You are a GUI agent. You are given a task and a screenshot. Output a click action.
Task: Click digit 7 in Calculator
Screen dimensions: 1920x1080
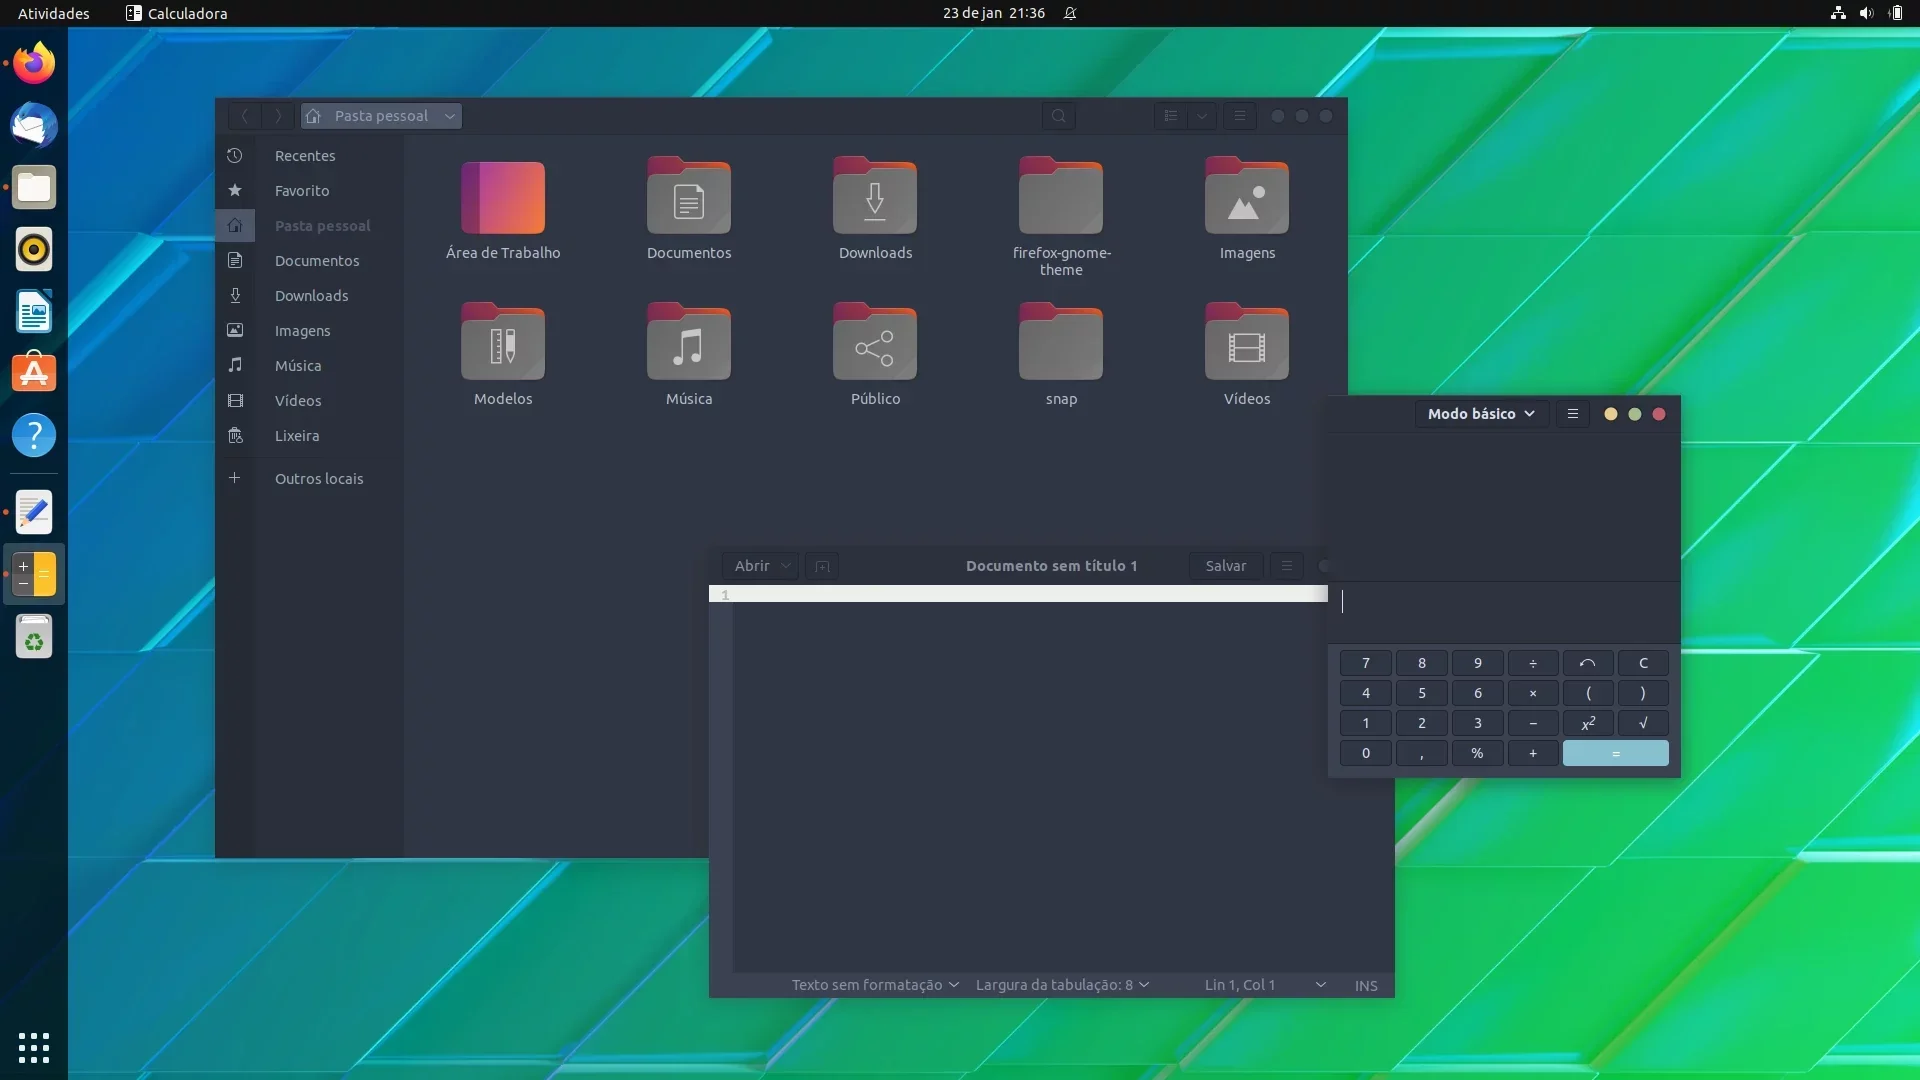(1365, 663)
